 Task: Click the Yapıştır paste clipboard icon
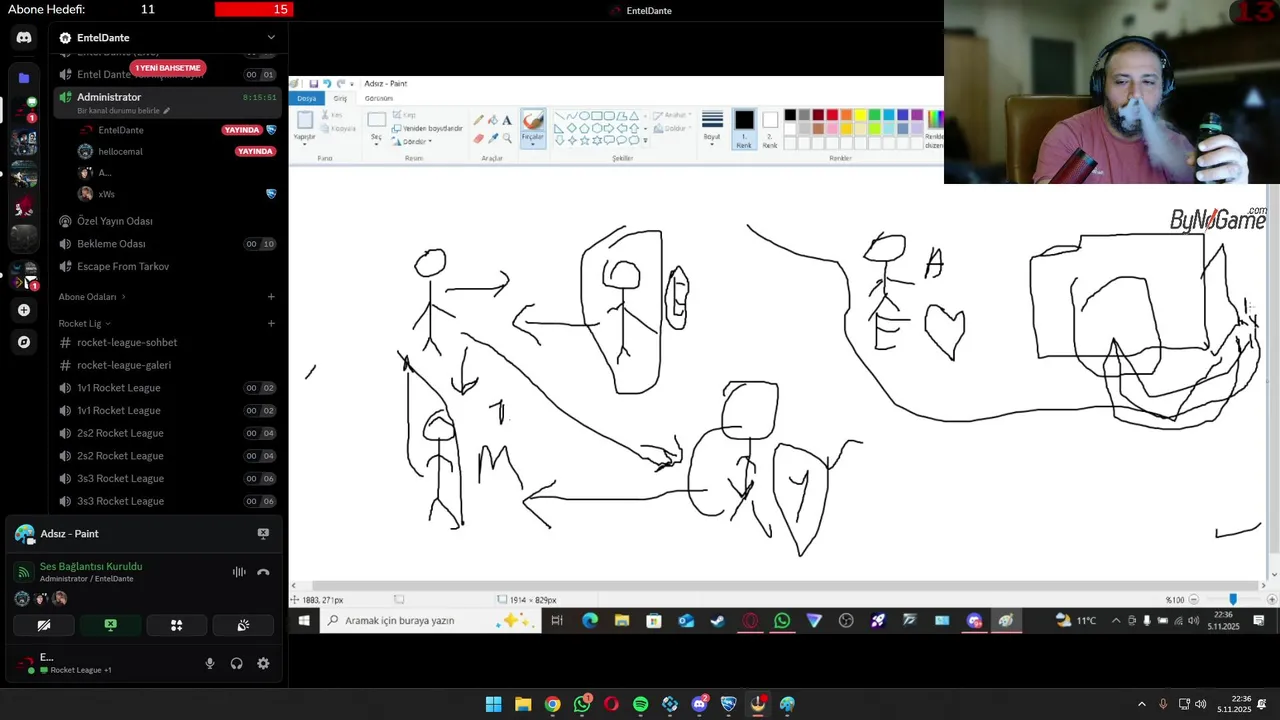point(305,121)
